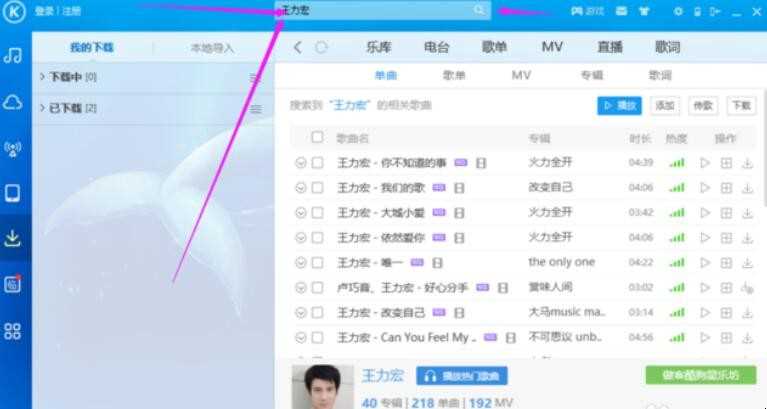Open the mobile device sidebar icon

(13, 194)
